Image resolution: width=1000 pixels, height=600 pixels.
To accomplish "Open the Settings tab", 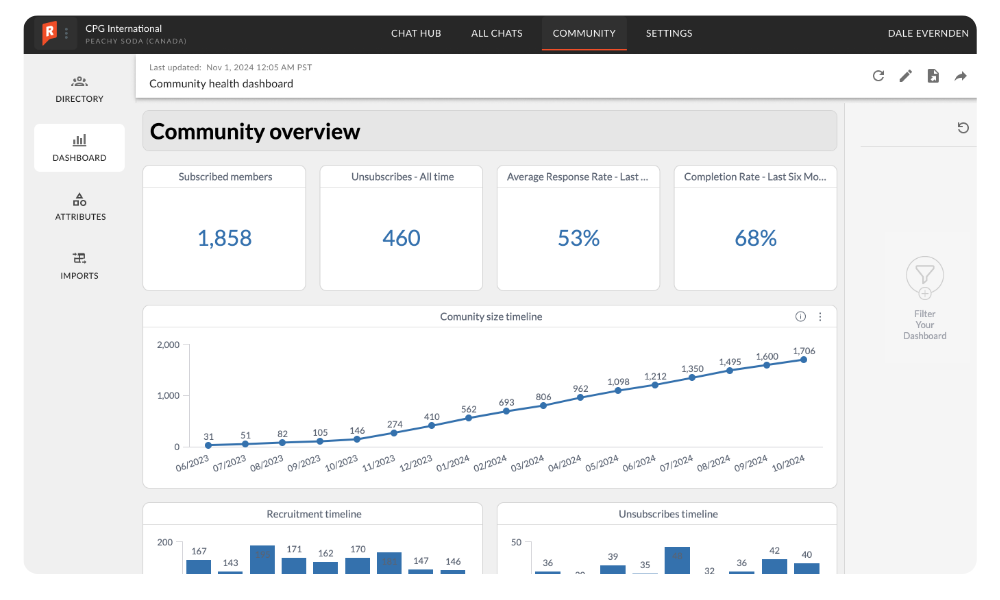I will tap(668, 33).
